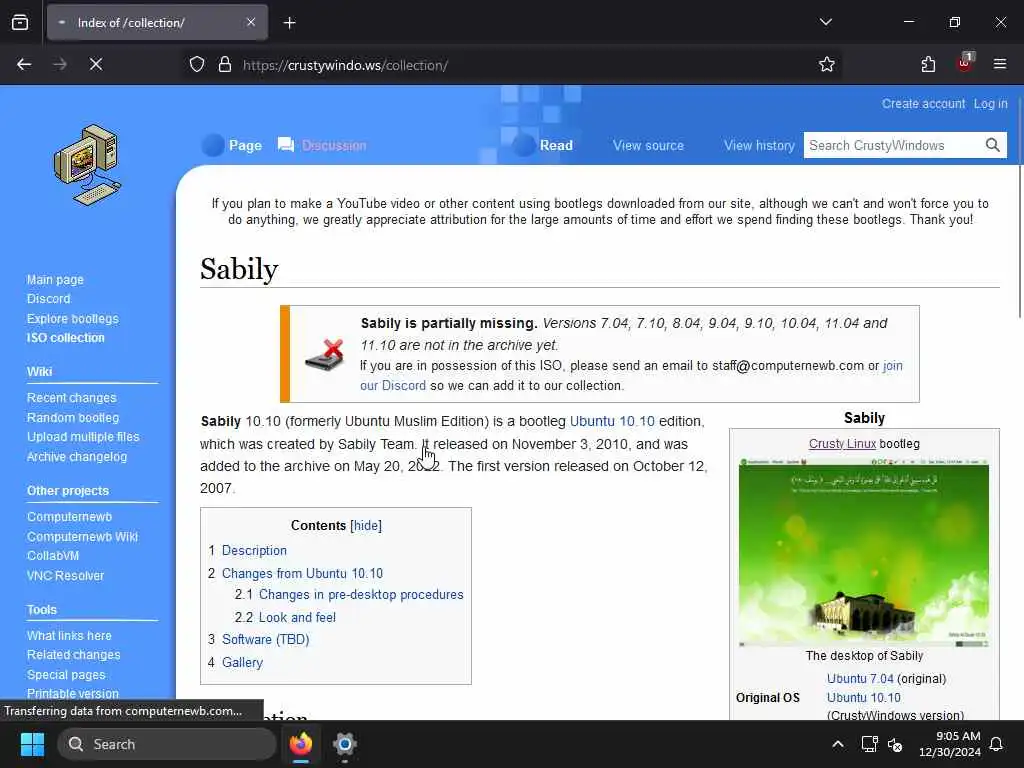This screenshot has height=768, width=1024.
Task: Open the Sabily desktop screenshot thumbnail
Action: tap(863, 552)
